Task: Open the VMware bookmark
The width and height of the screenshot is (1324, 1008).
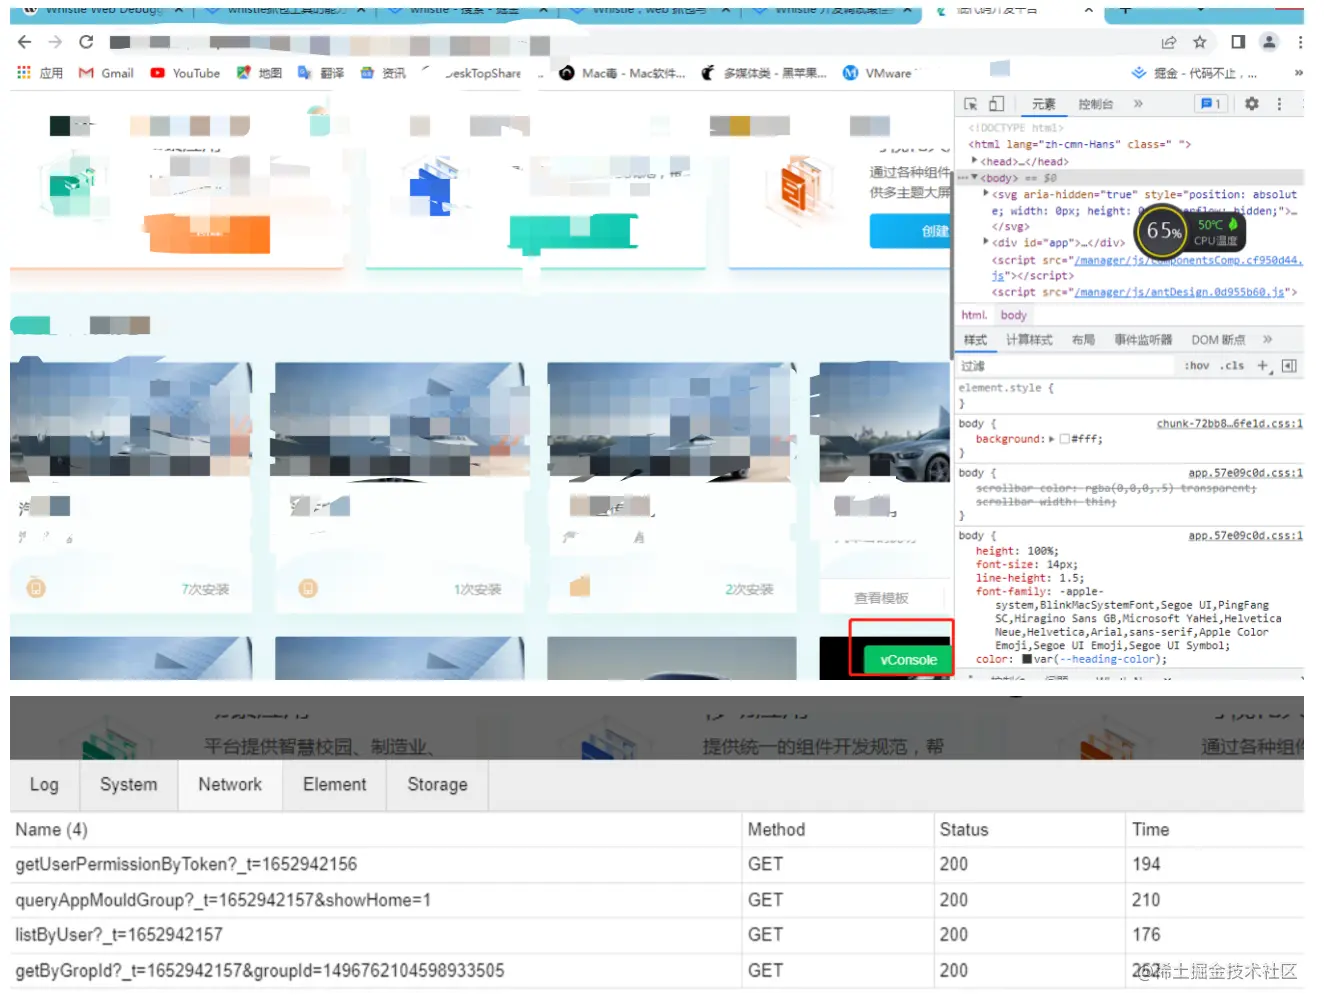Action: coord(878,73)
